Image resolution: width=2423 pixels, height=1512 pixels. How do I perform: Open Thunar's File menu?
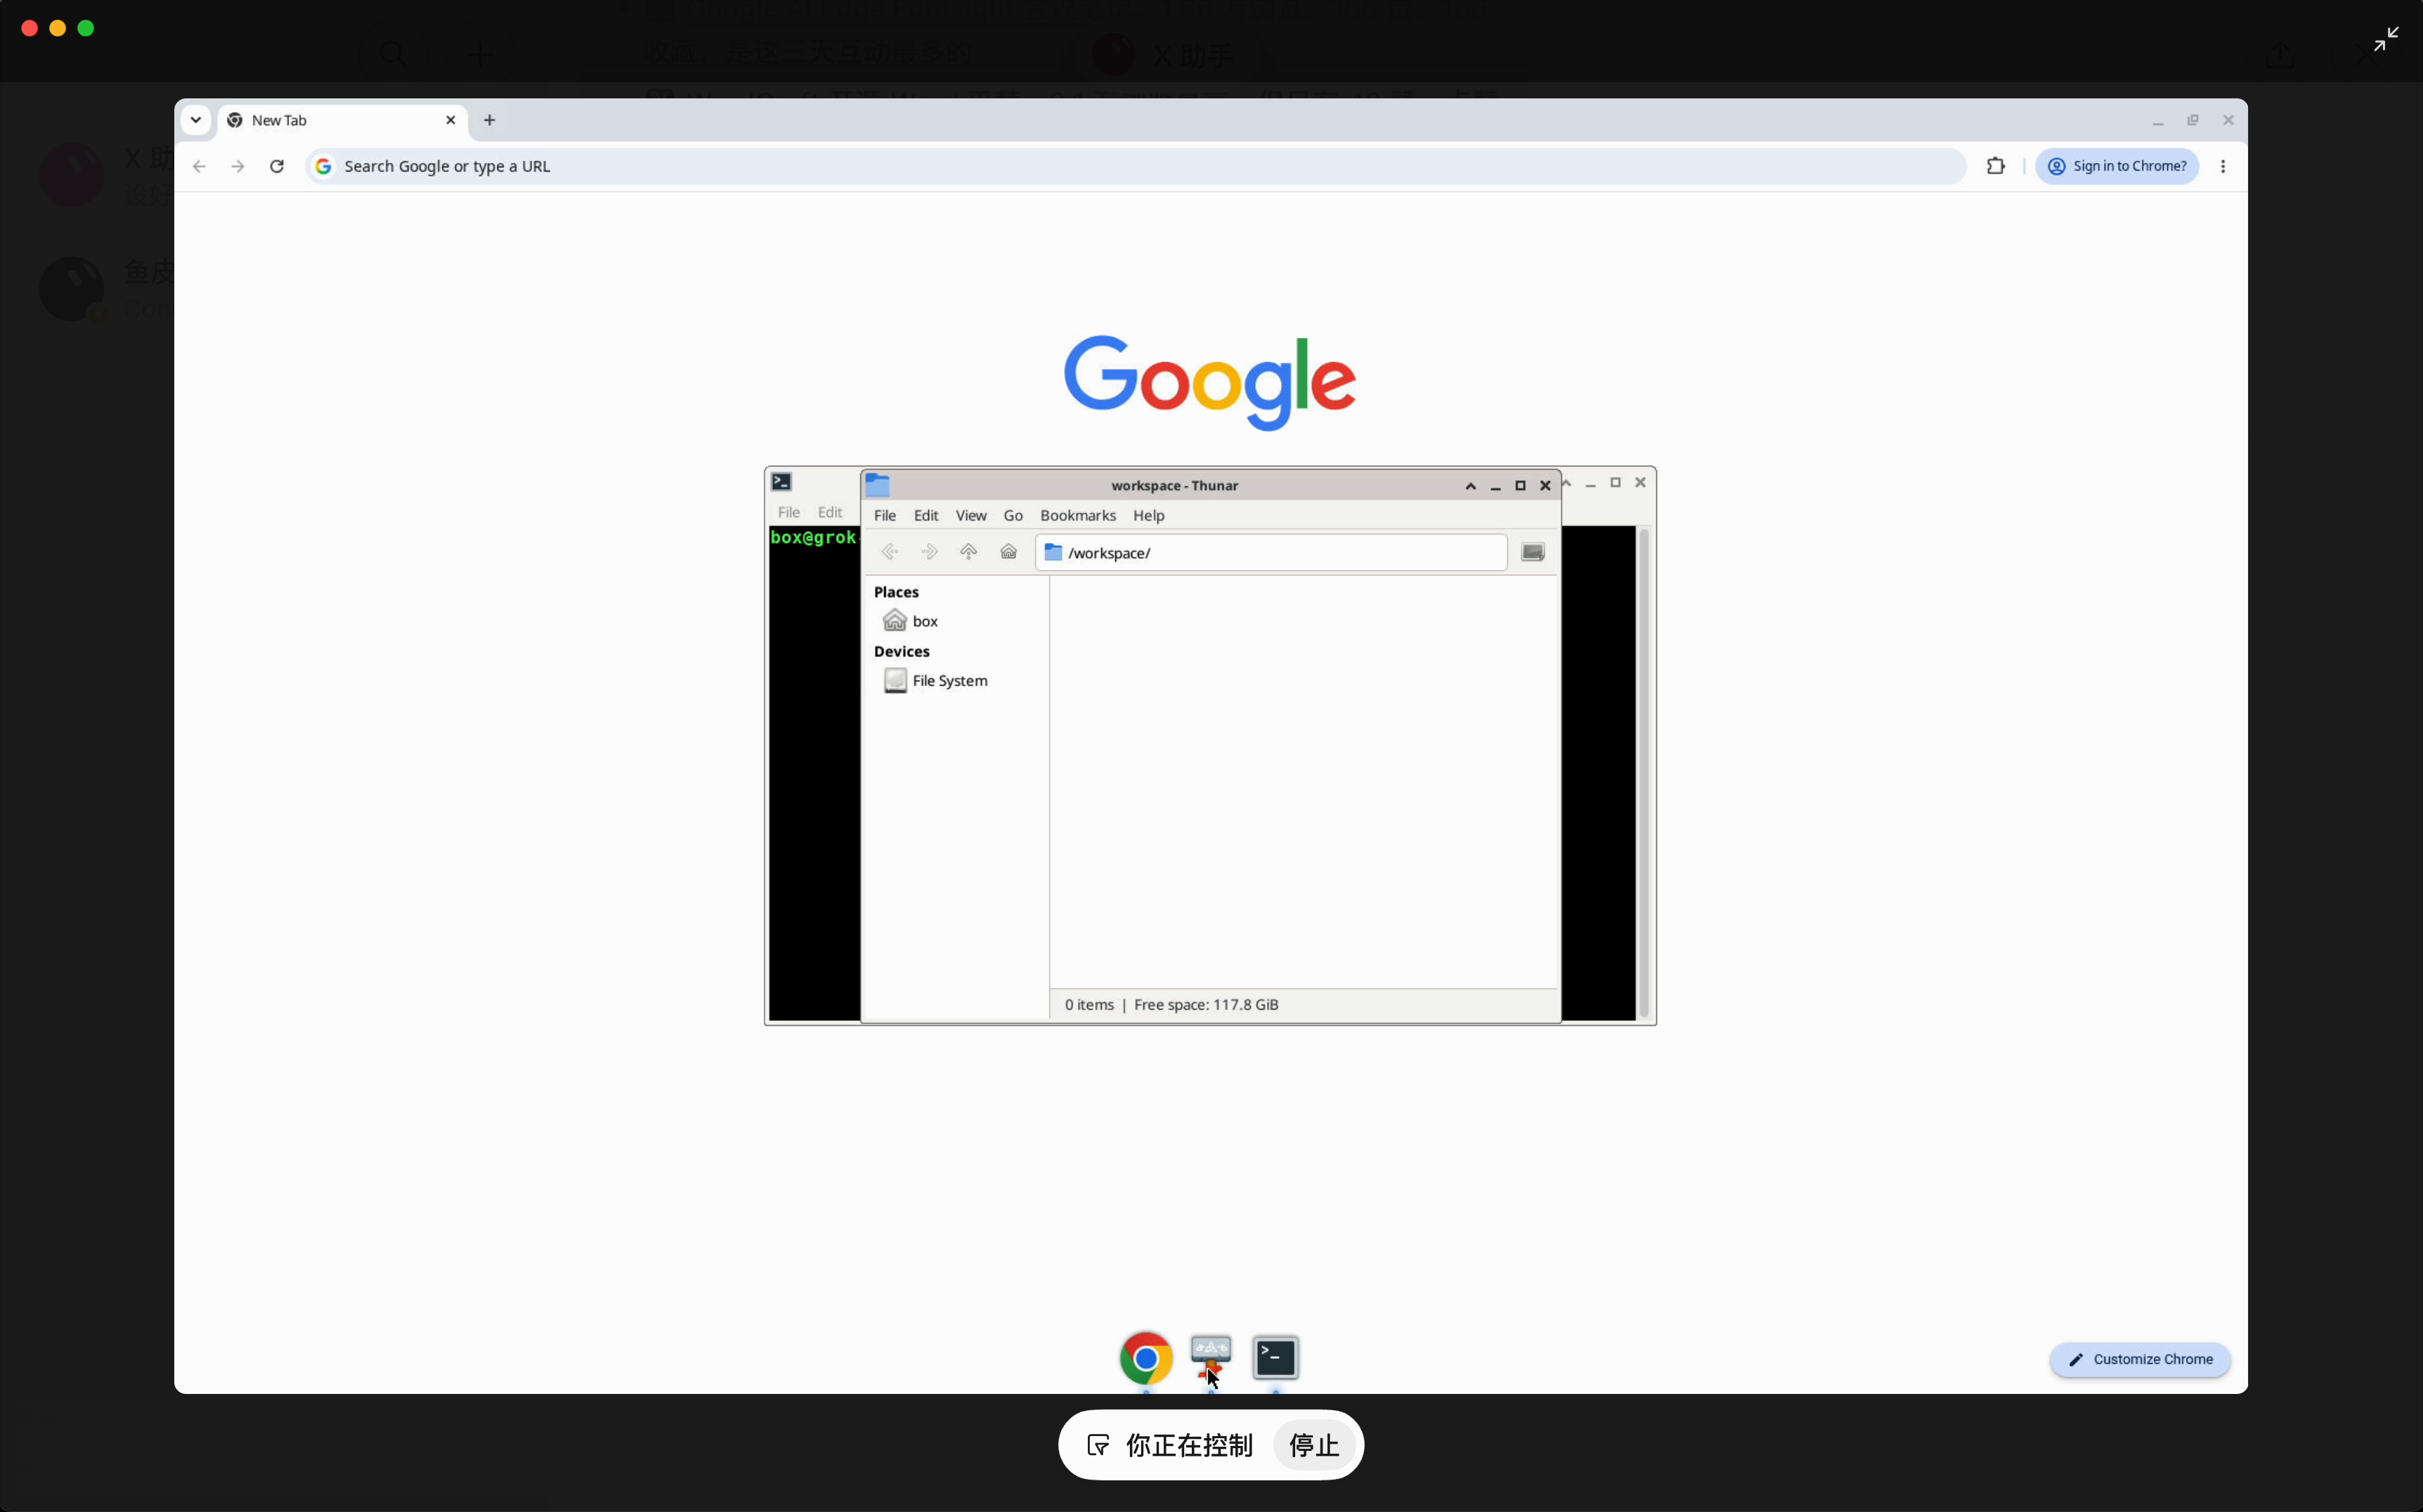coord(884,515)
